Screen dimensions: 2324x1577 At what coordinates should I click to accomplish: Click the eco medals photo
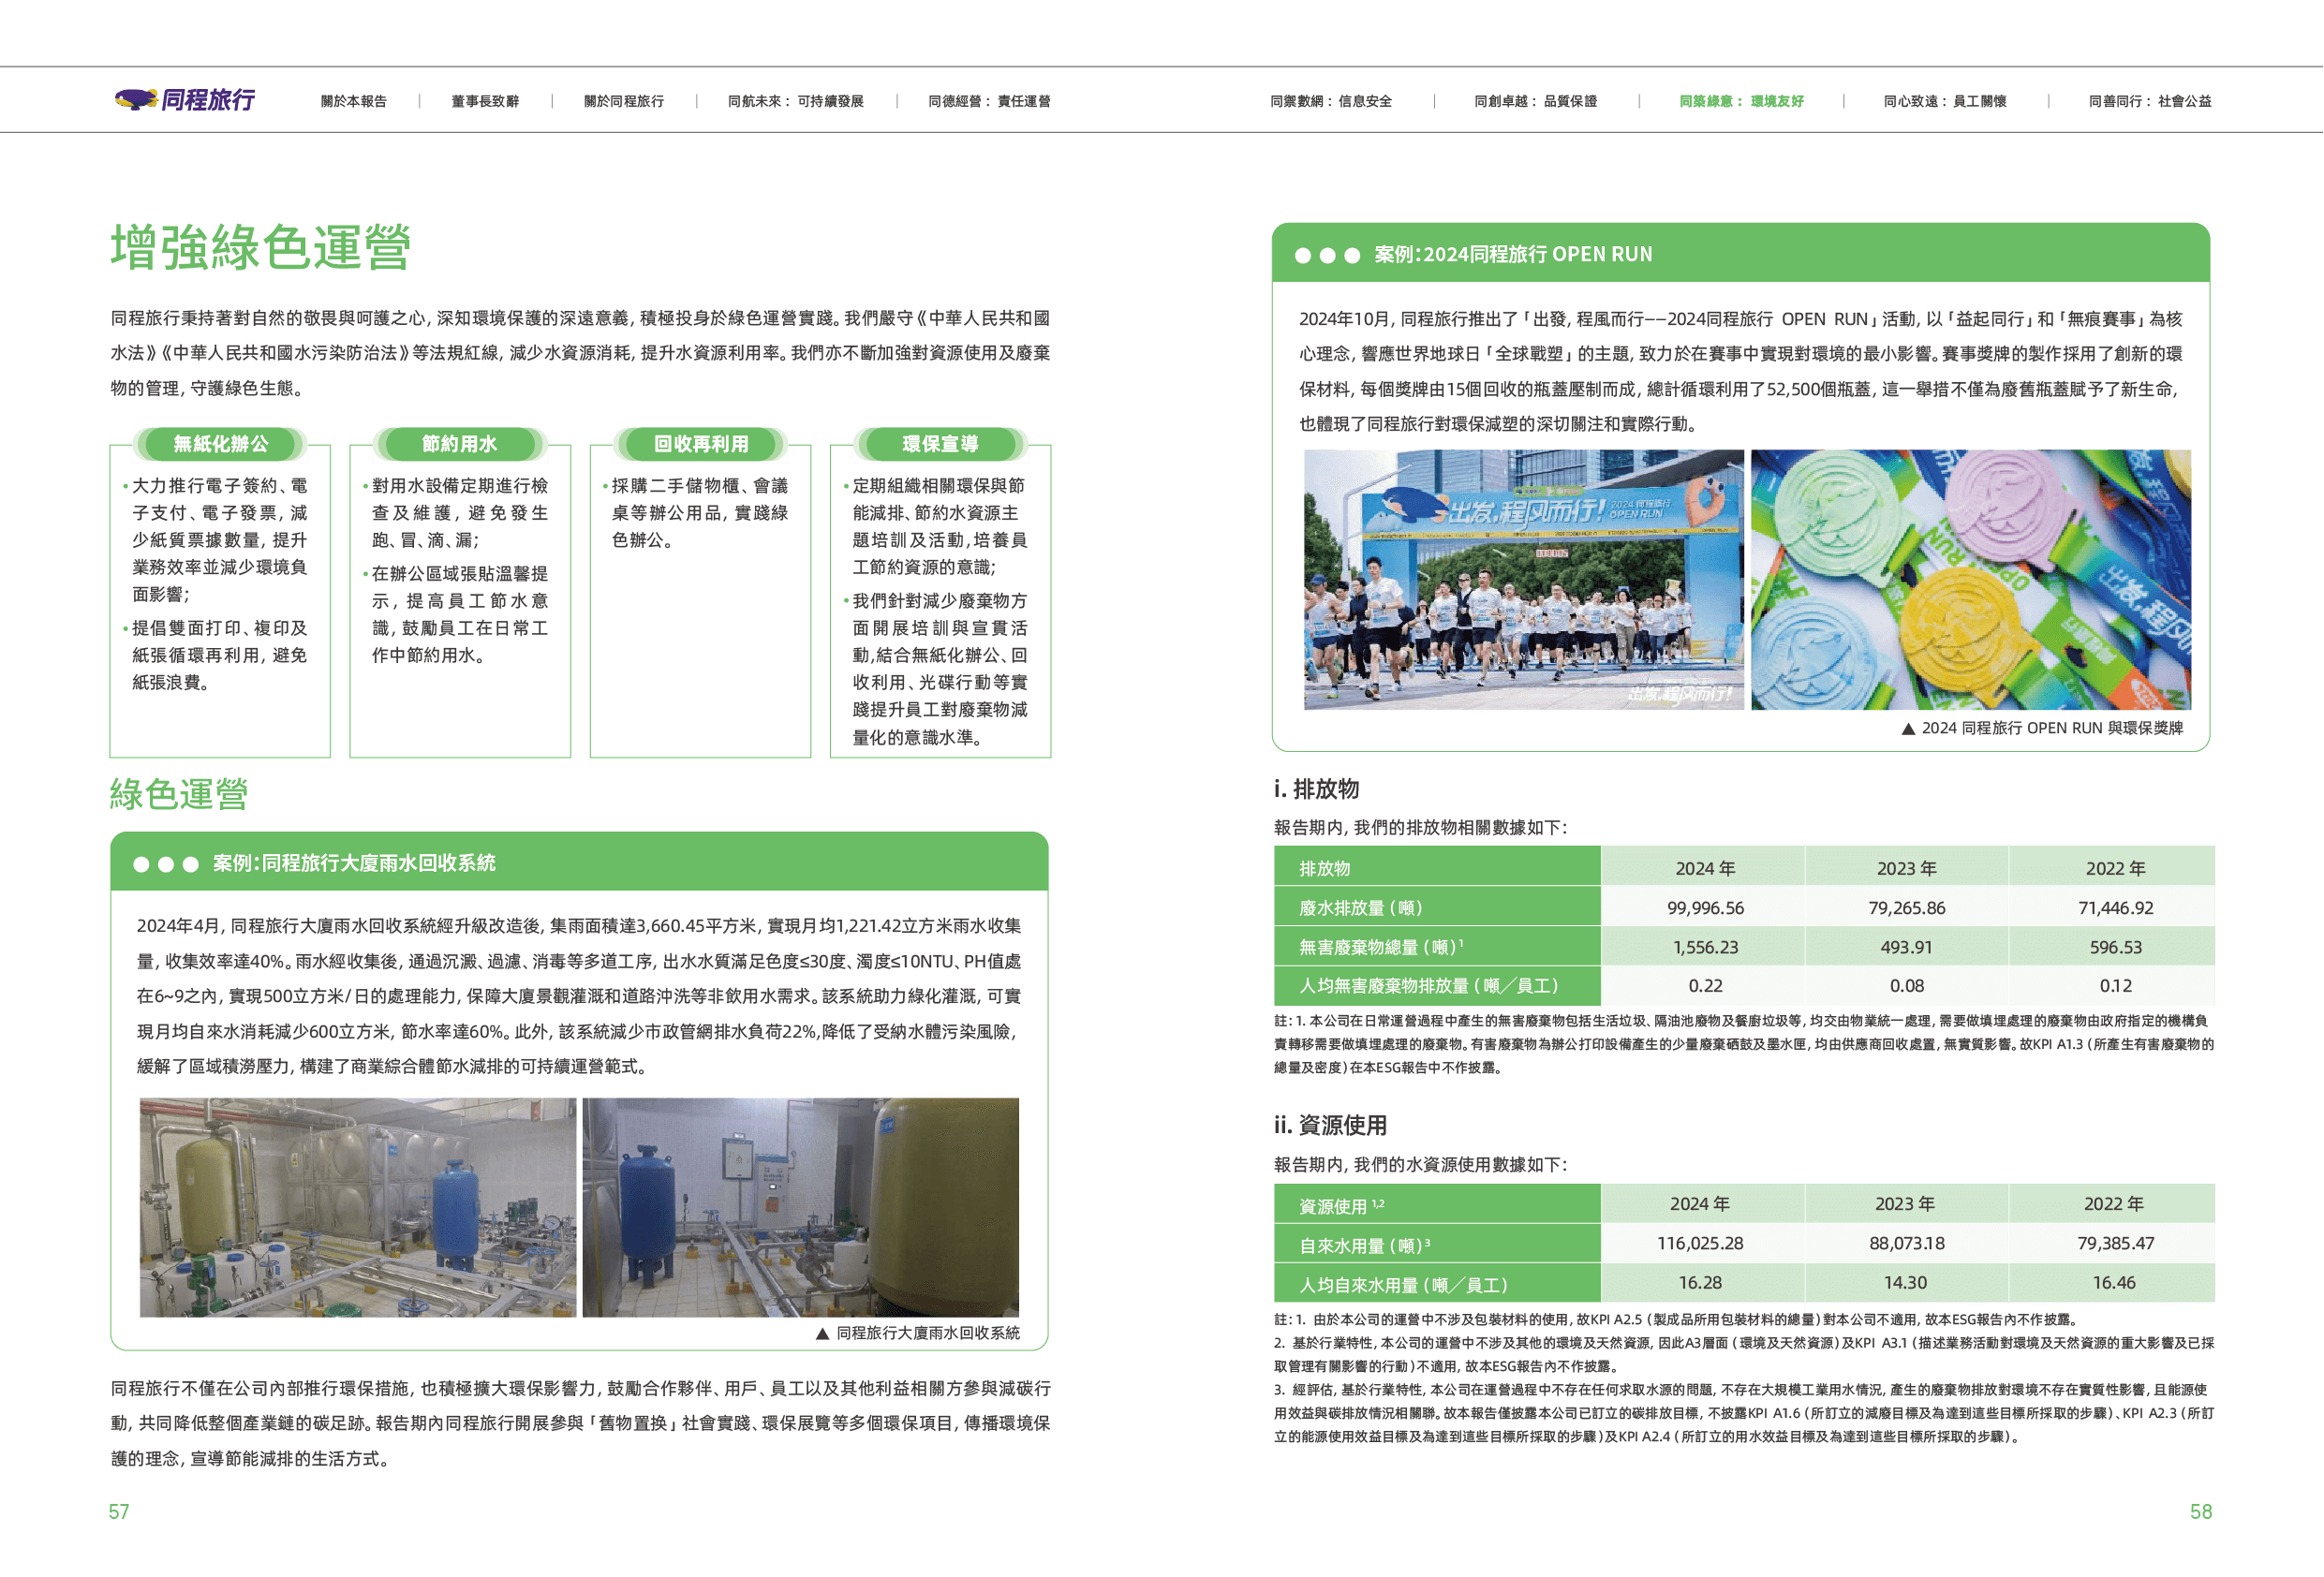[1970, 580]
